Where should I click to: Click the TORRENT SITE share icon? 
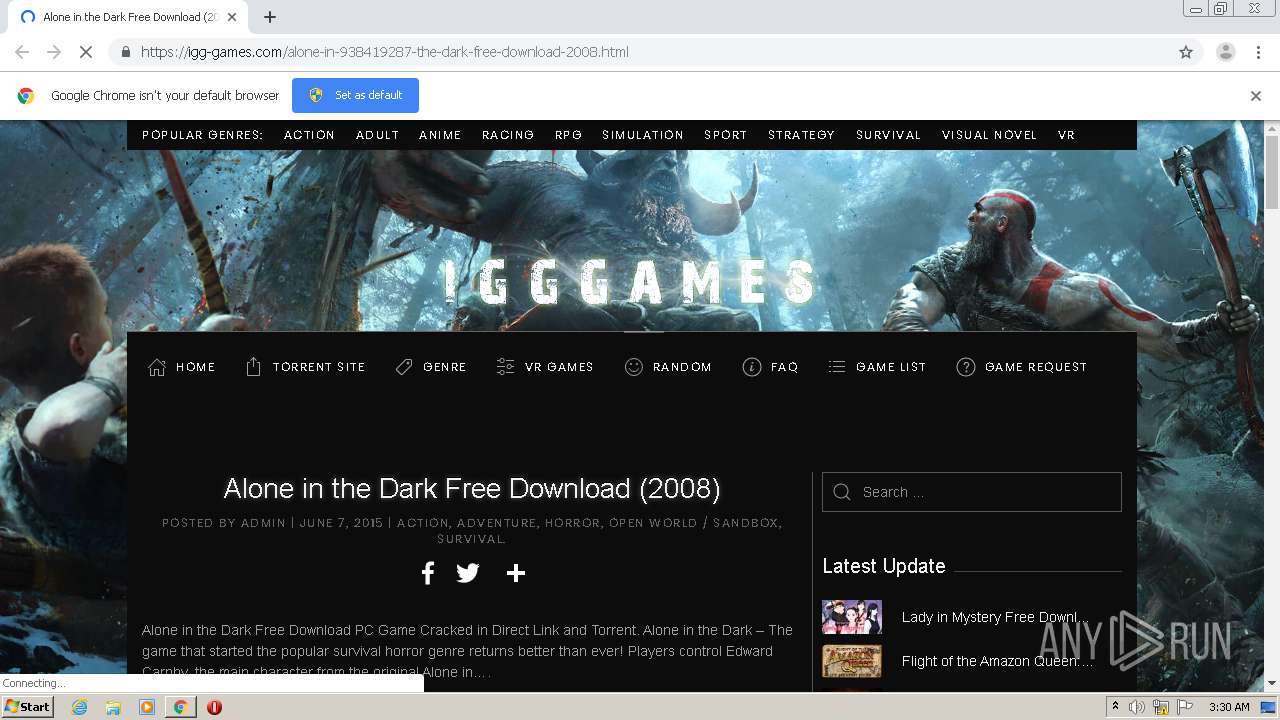coord(253,367)
